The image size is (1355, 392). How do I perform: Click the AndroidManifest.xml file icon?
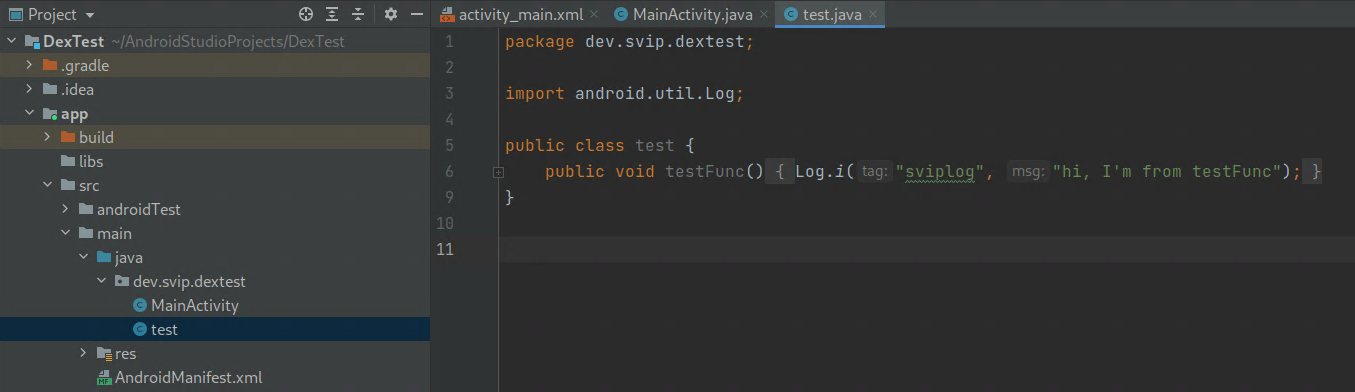pyautogui.click(x=104, y=378)
